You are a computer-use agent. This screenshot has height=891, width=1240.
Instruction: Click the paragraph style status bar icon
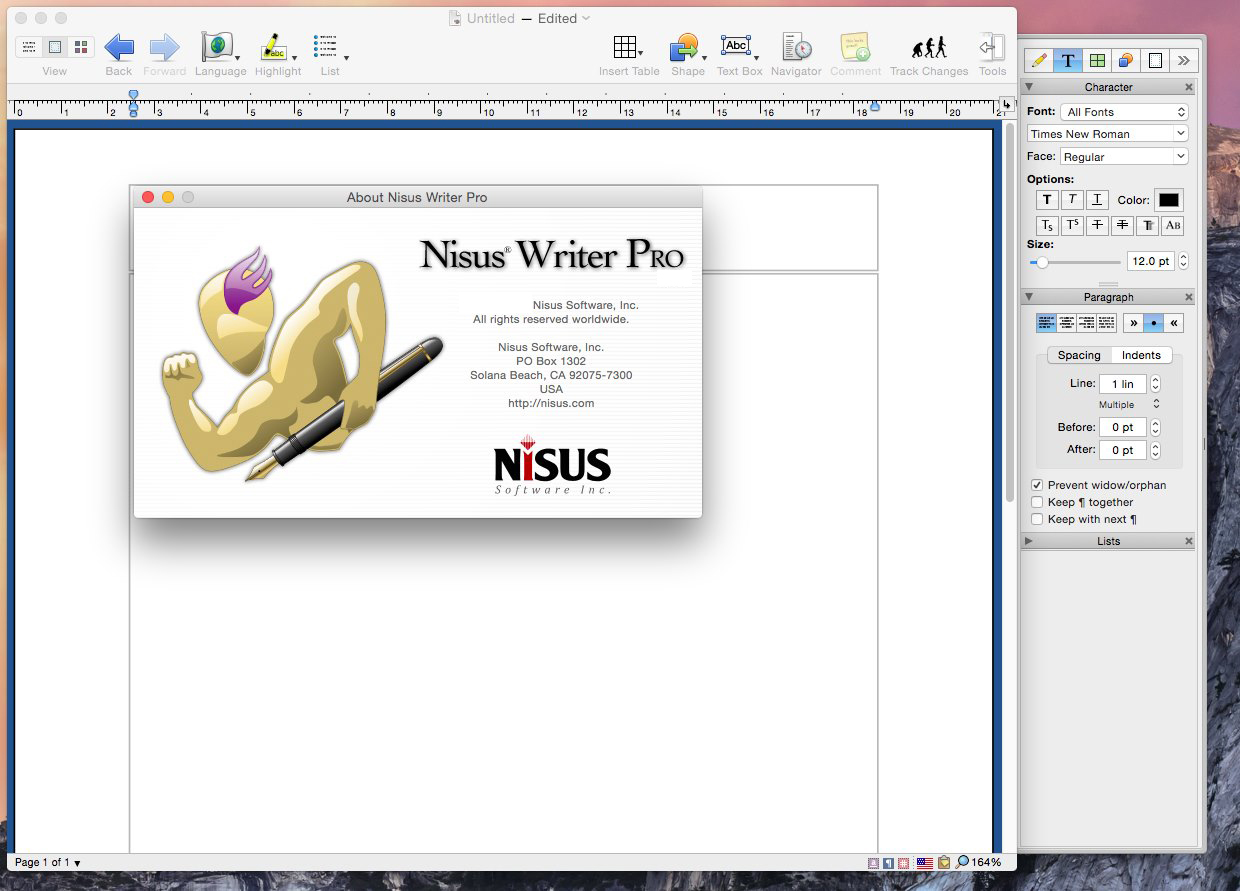point(888,862)
